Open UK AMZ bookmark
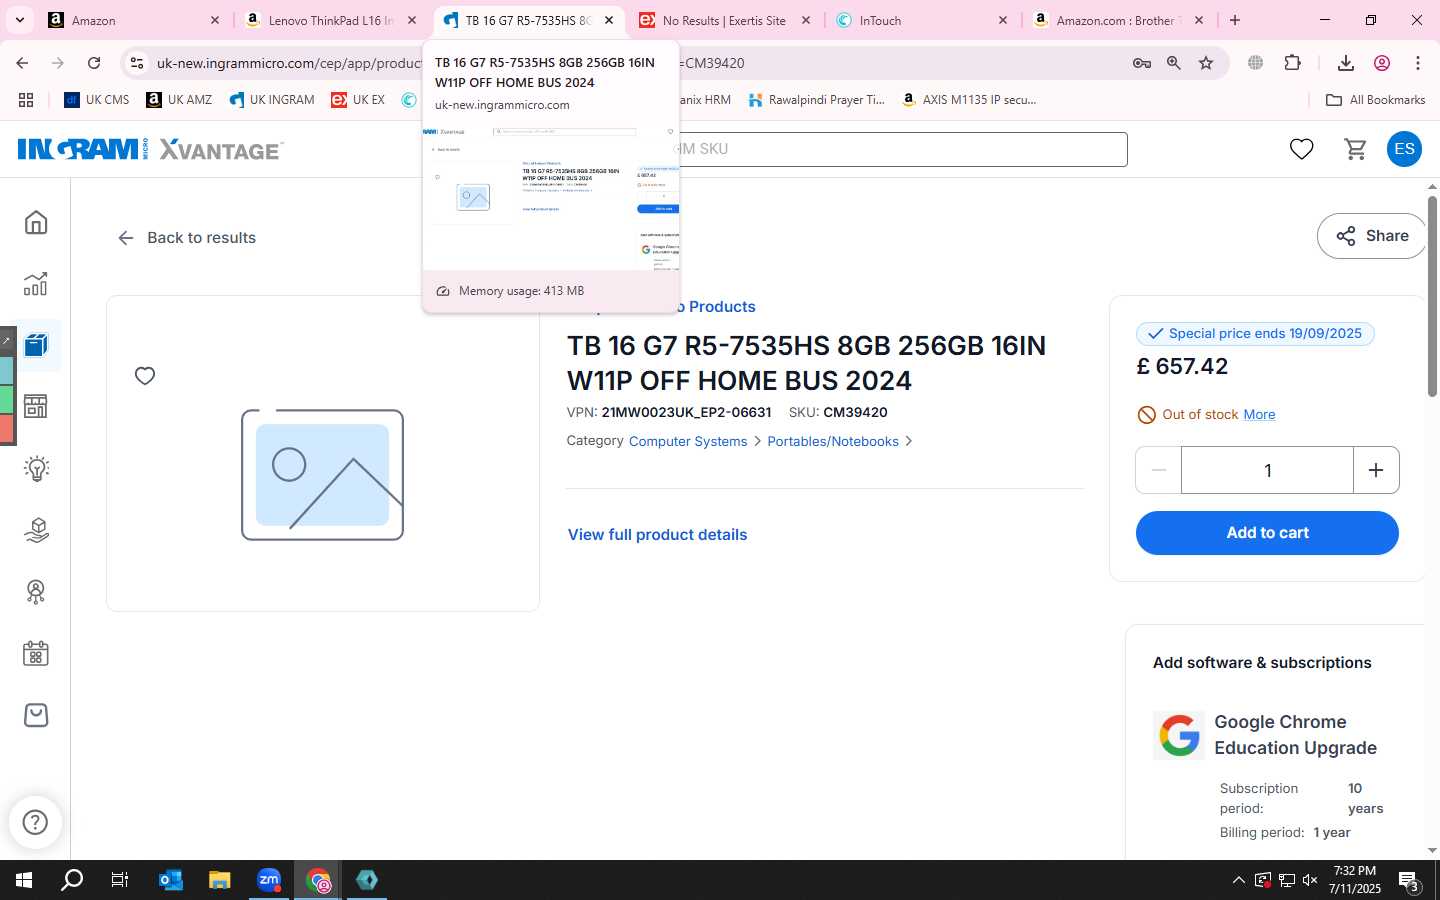Screen dimensions: 1440x900 [x=179, y=100]
